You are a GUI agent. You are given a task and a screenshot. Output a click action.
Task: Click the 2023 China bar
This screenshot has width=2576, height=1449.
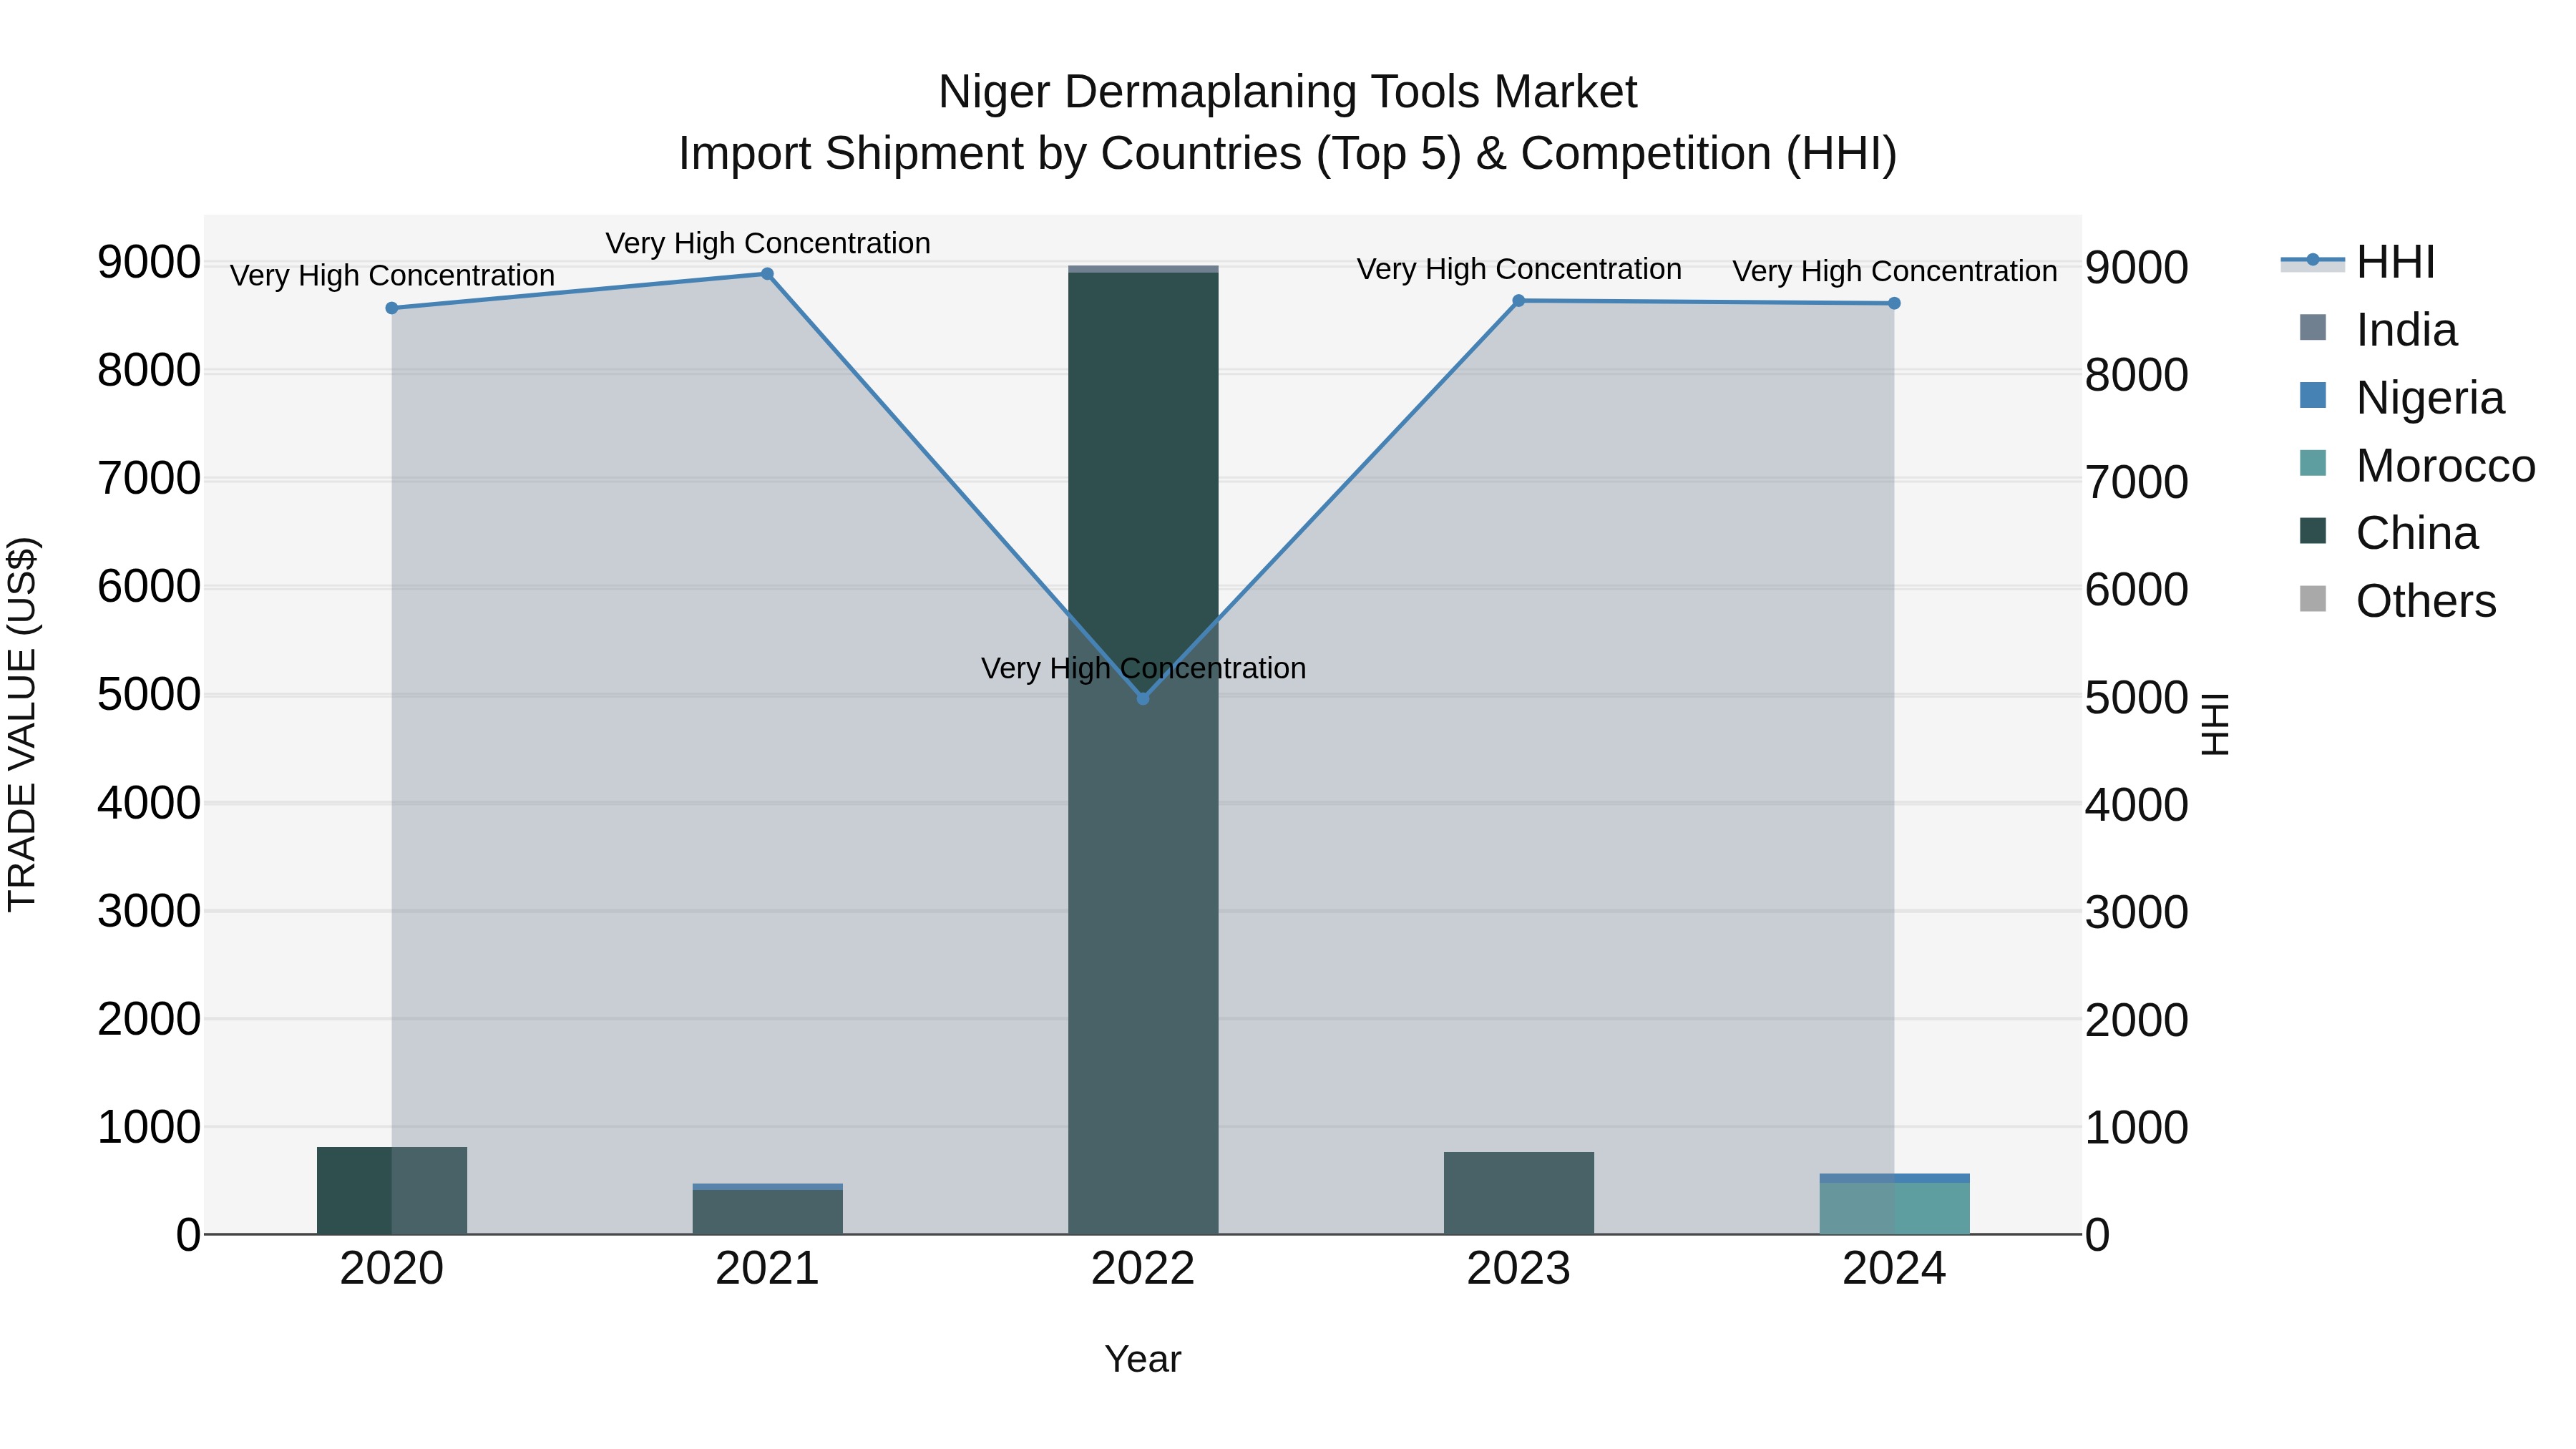1519,1193
